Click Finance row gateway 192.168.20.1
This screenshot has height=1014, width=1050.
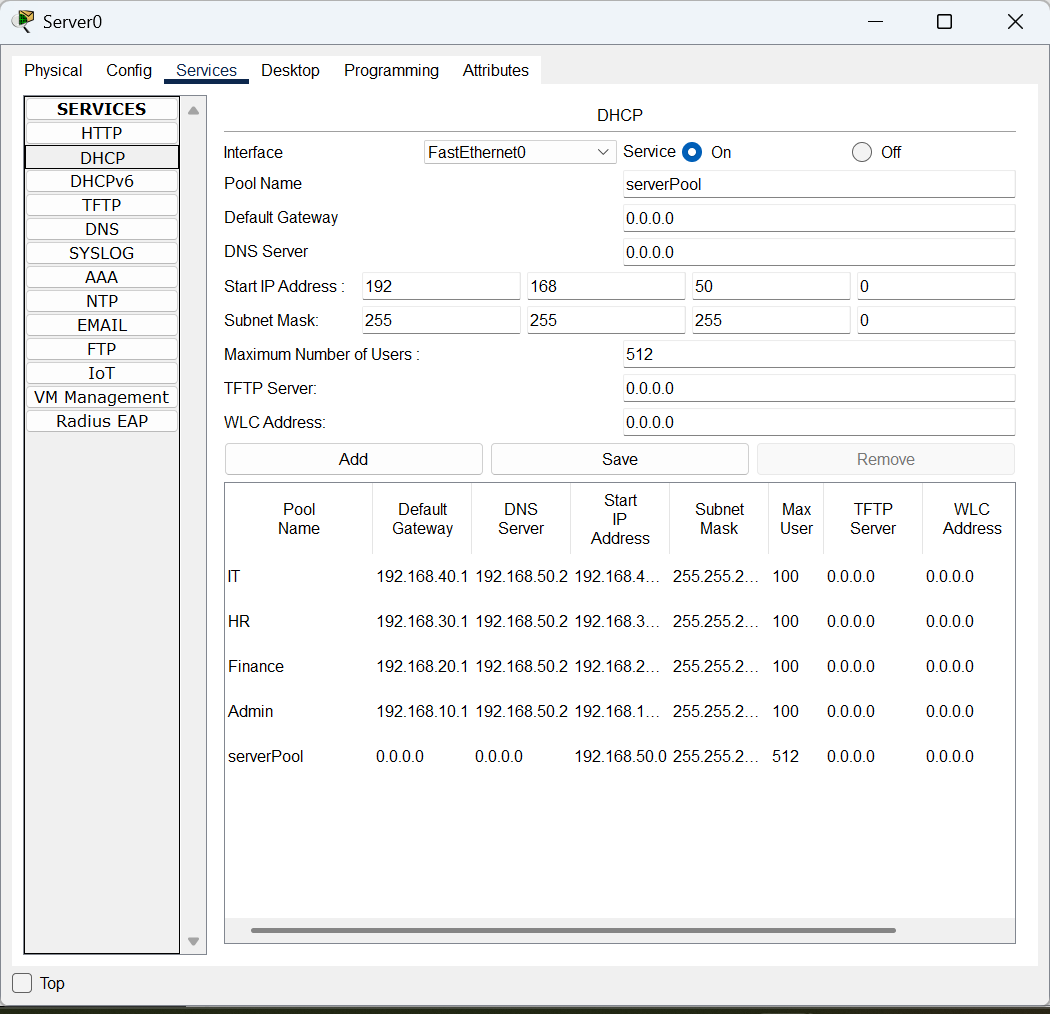pyautogui.click(x=422, y=666)
